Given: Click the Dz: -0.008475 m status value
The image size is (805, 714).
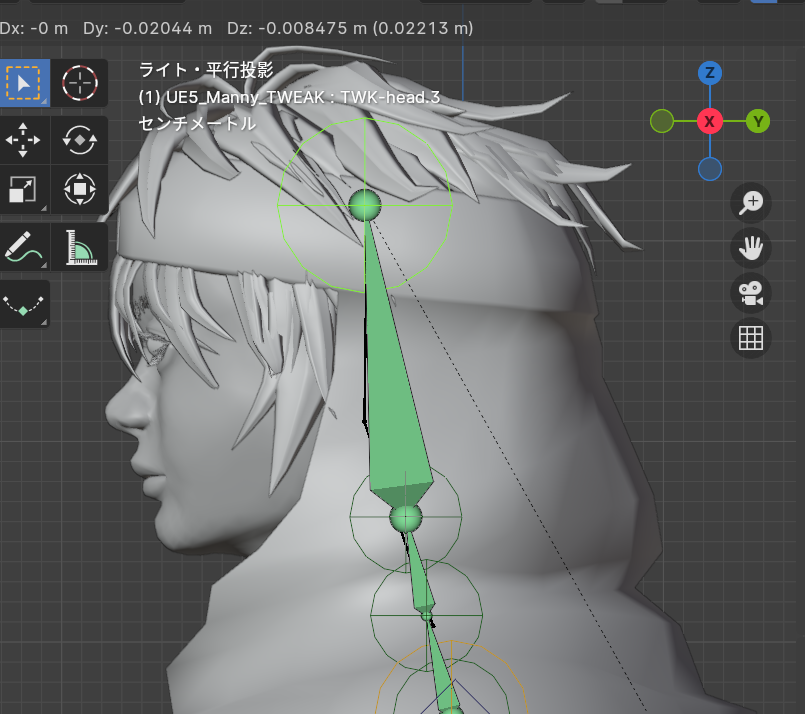Looking at the screenshot, I should click(350, 28).
